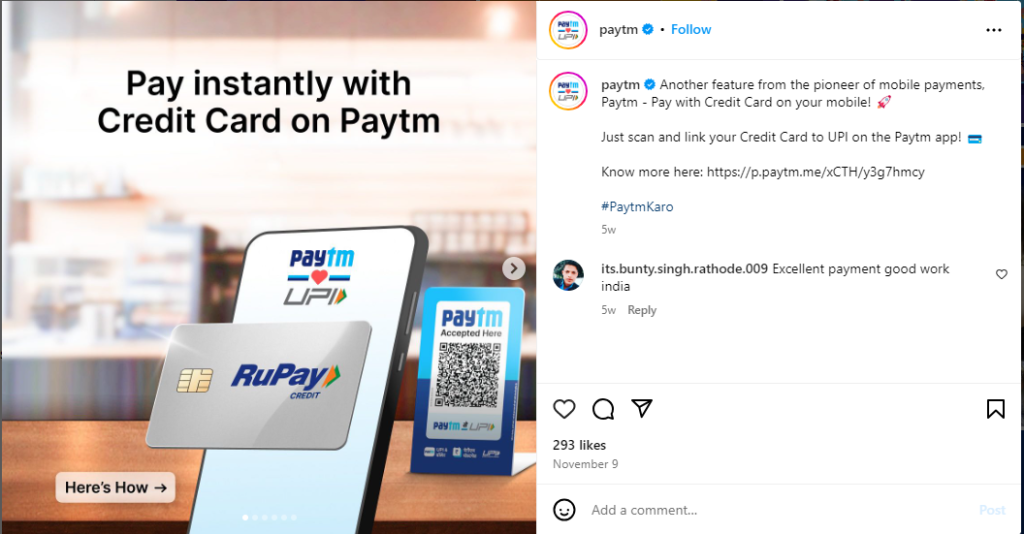
Task: Select the second carousel dot indicator
Action: [x=255, y=518]
